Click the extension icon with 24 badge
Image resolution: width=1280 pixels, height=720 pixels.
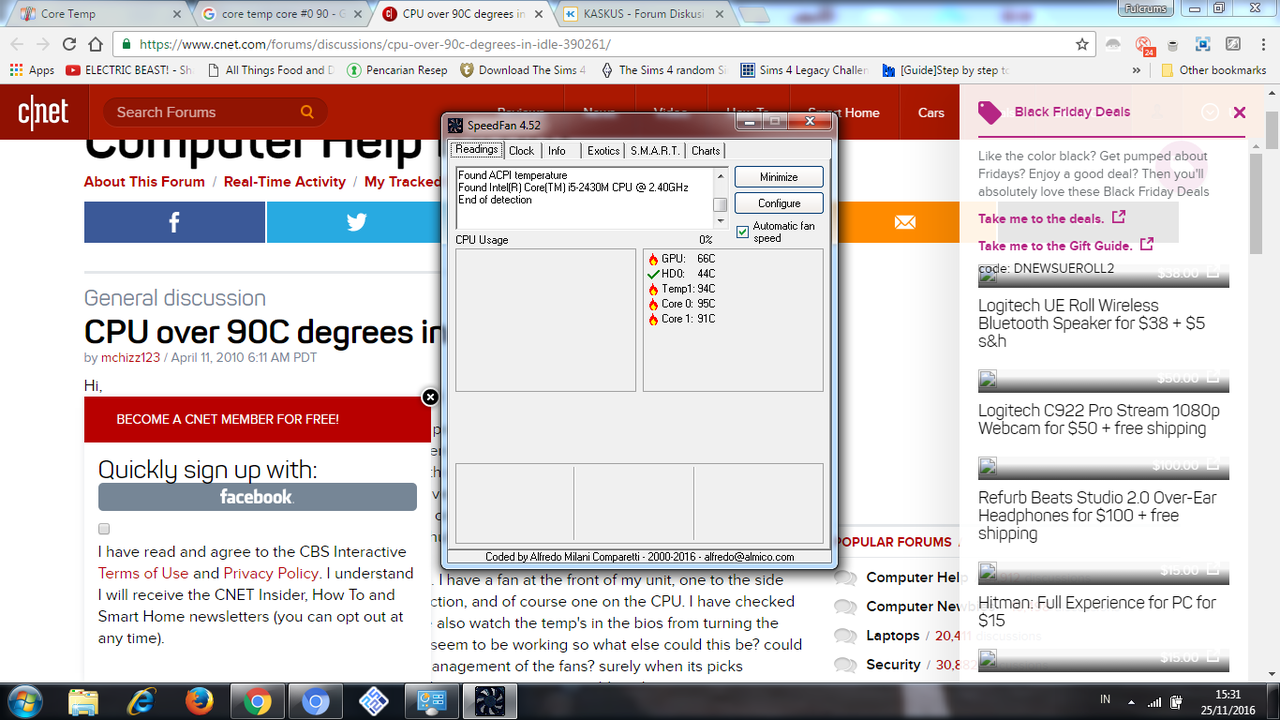coord(1144,45)
